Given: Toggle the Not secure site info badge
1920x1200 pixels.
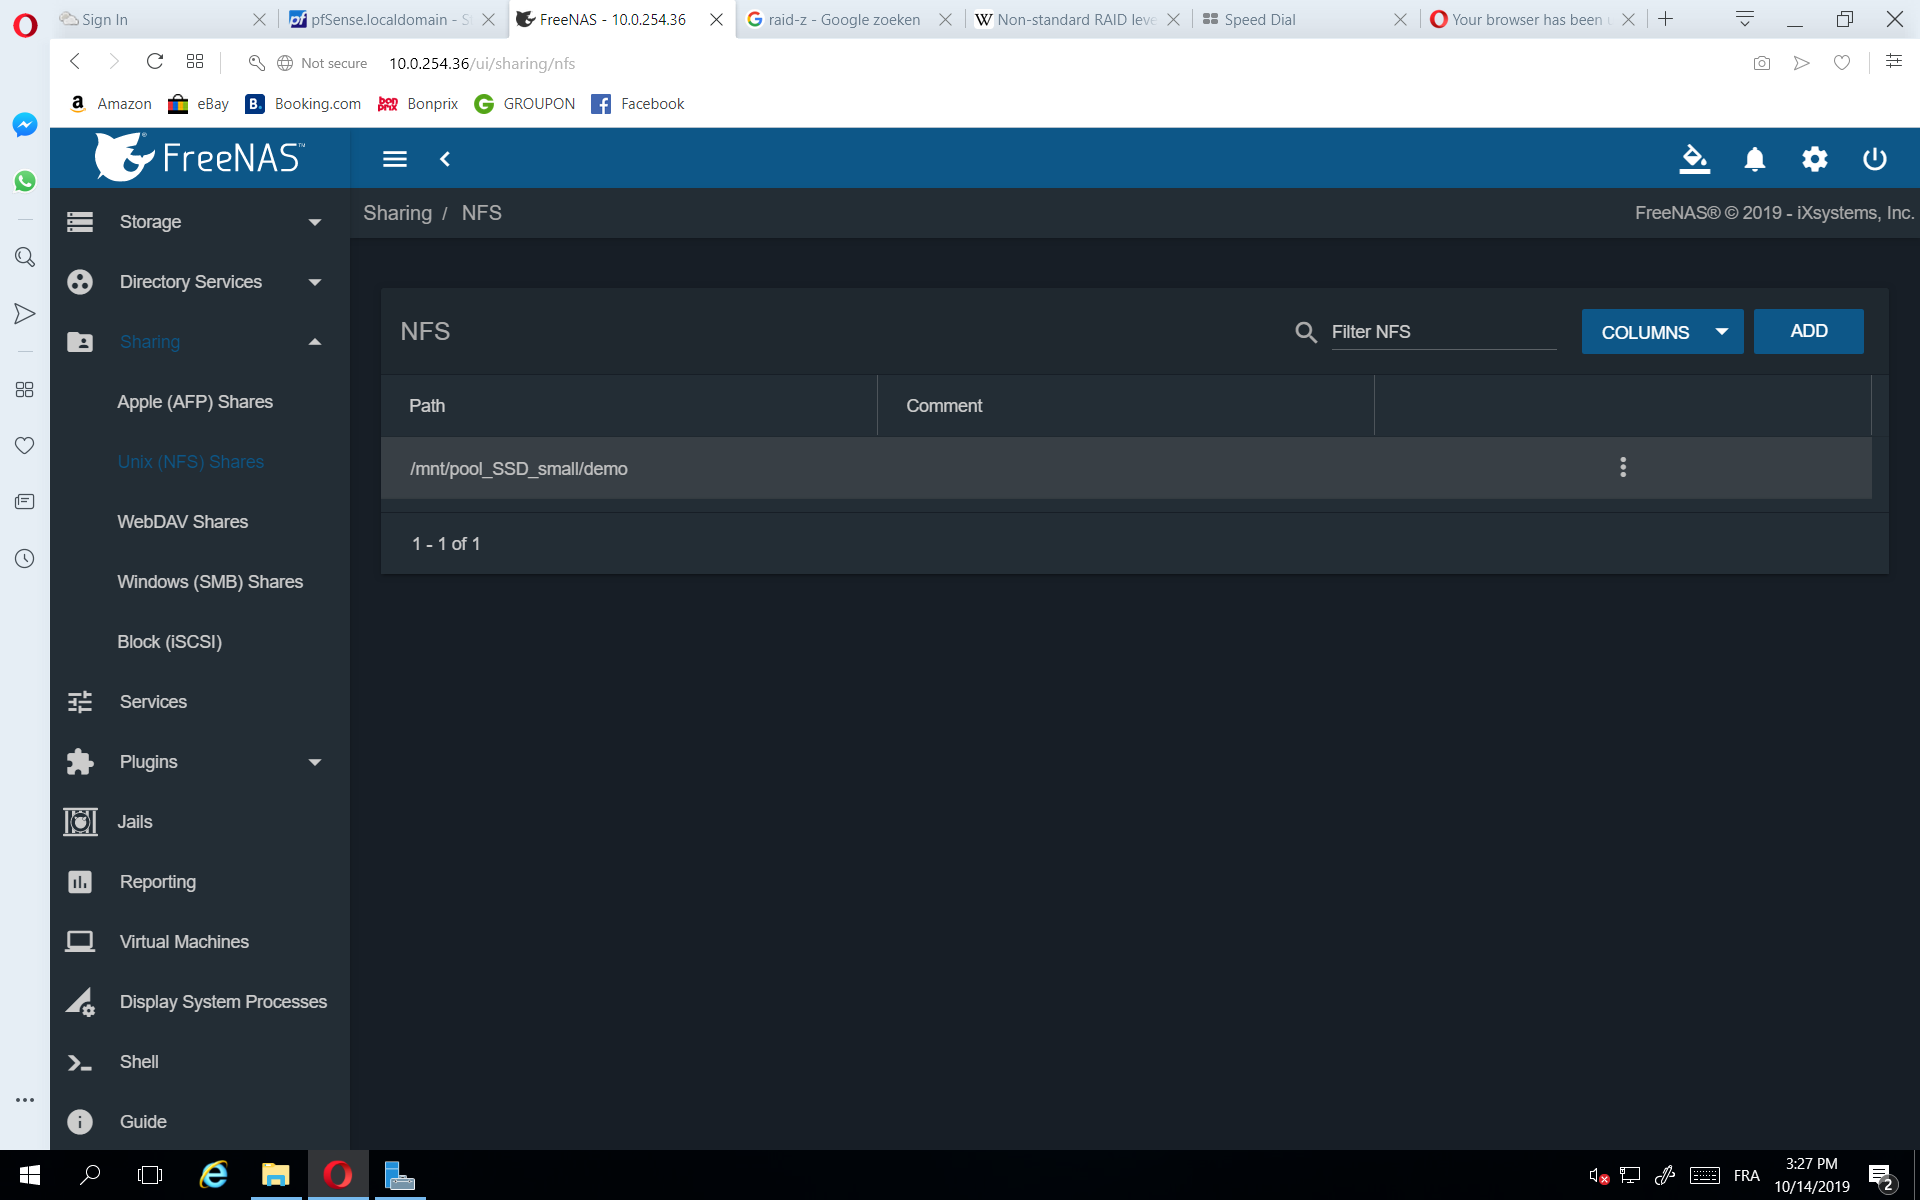Looking at the screenshot, I should point(321,62).
